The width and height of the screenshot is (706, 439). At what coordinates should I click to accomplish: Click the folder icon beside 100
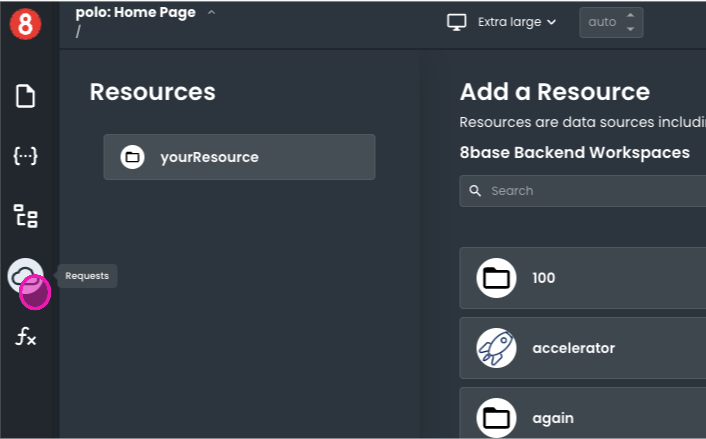[496, 278]
